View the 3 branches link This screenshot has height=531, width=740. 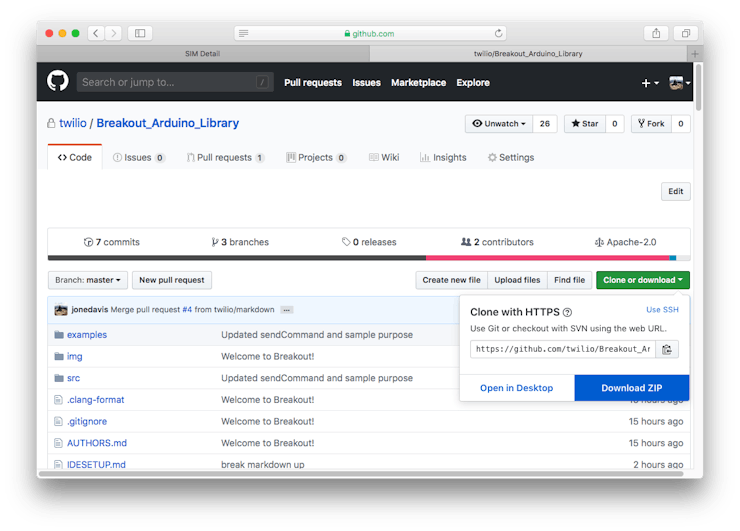240,242
